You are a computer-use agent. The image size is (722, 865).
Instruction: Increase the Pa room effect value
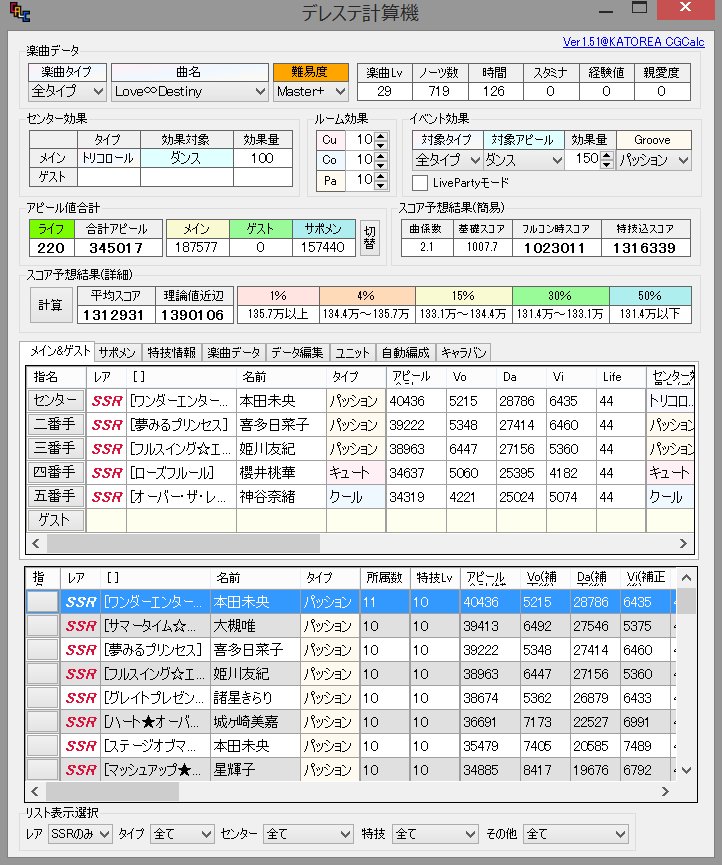click(381, 175)
